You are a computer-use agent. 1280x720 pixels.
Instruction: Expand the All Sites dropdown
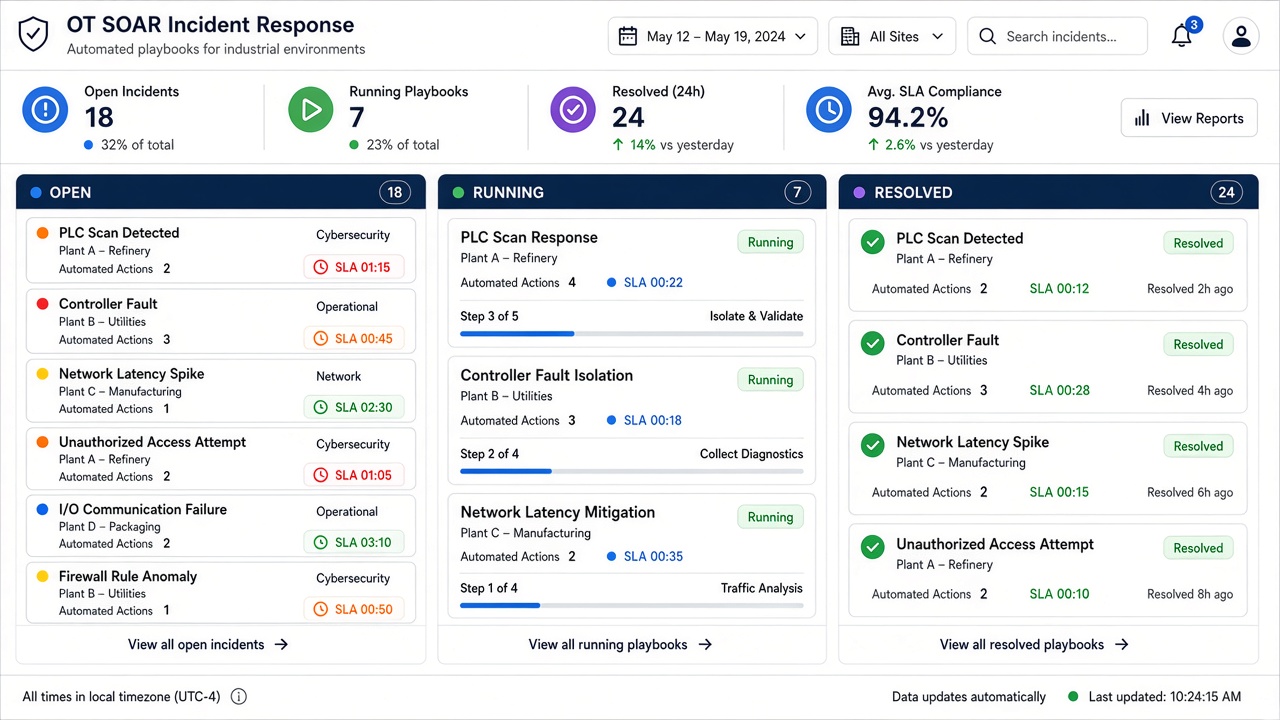[892, 36]
